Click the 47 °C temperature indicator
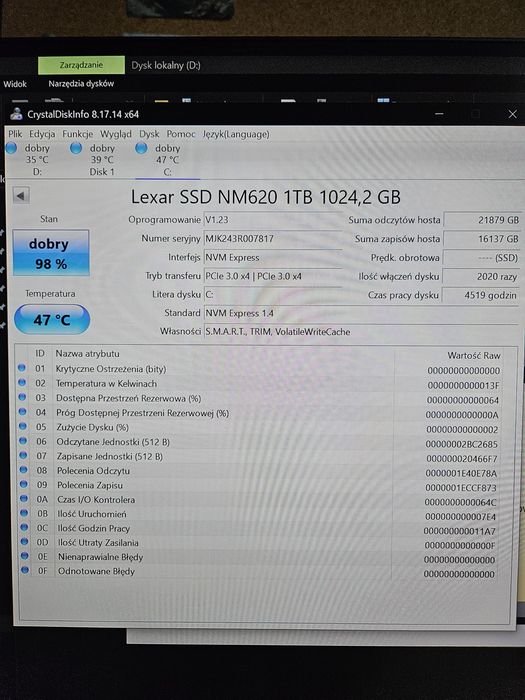Viewport: 525px width, 700px height. [52, 319]
